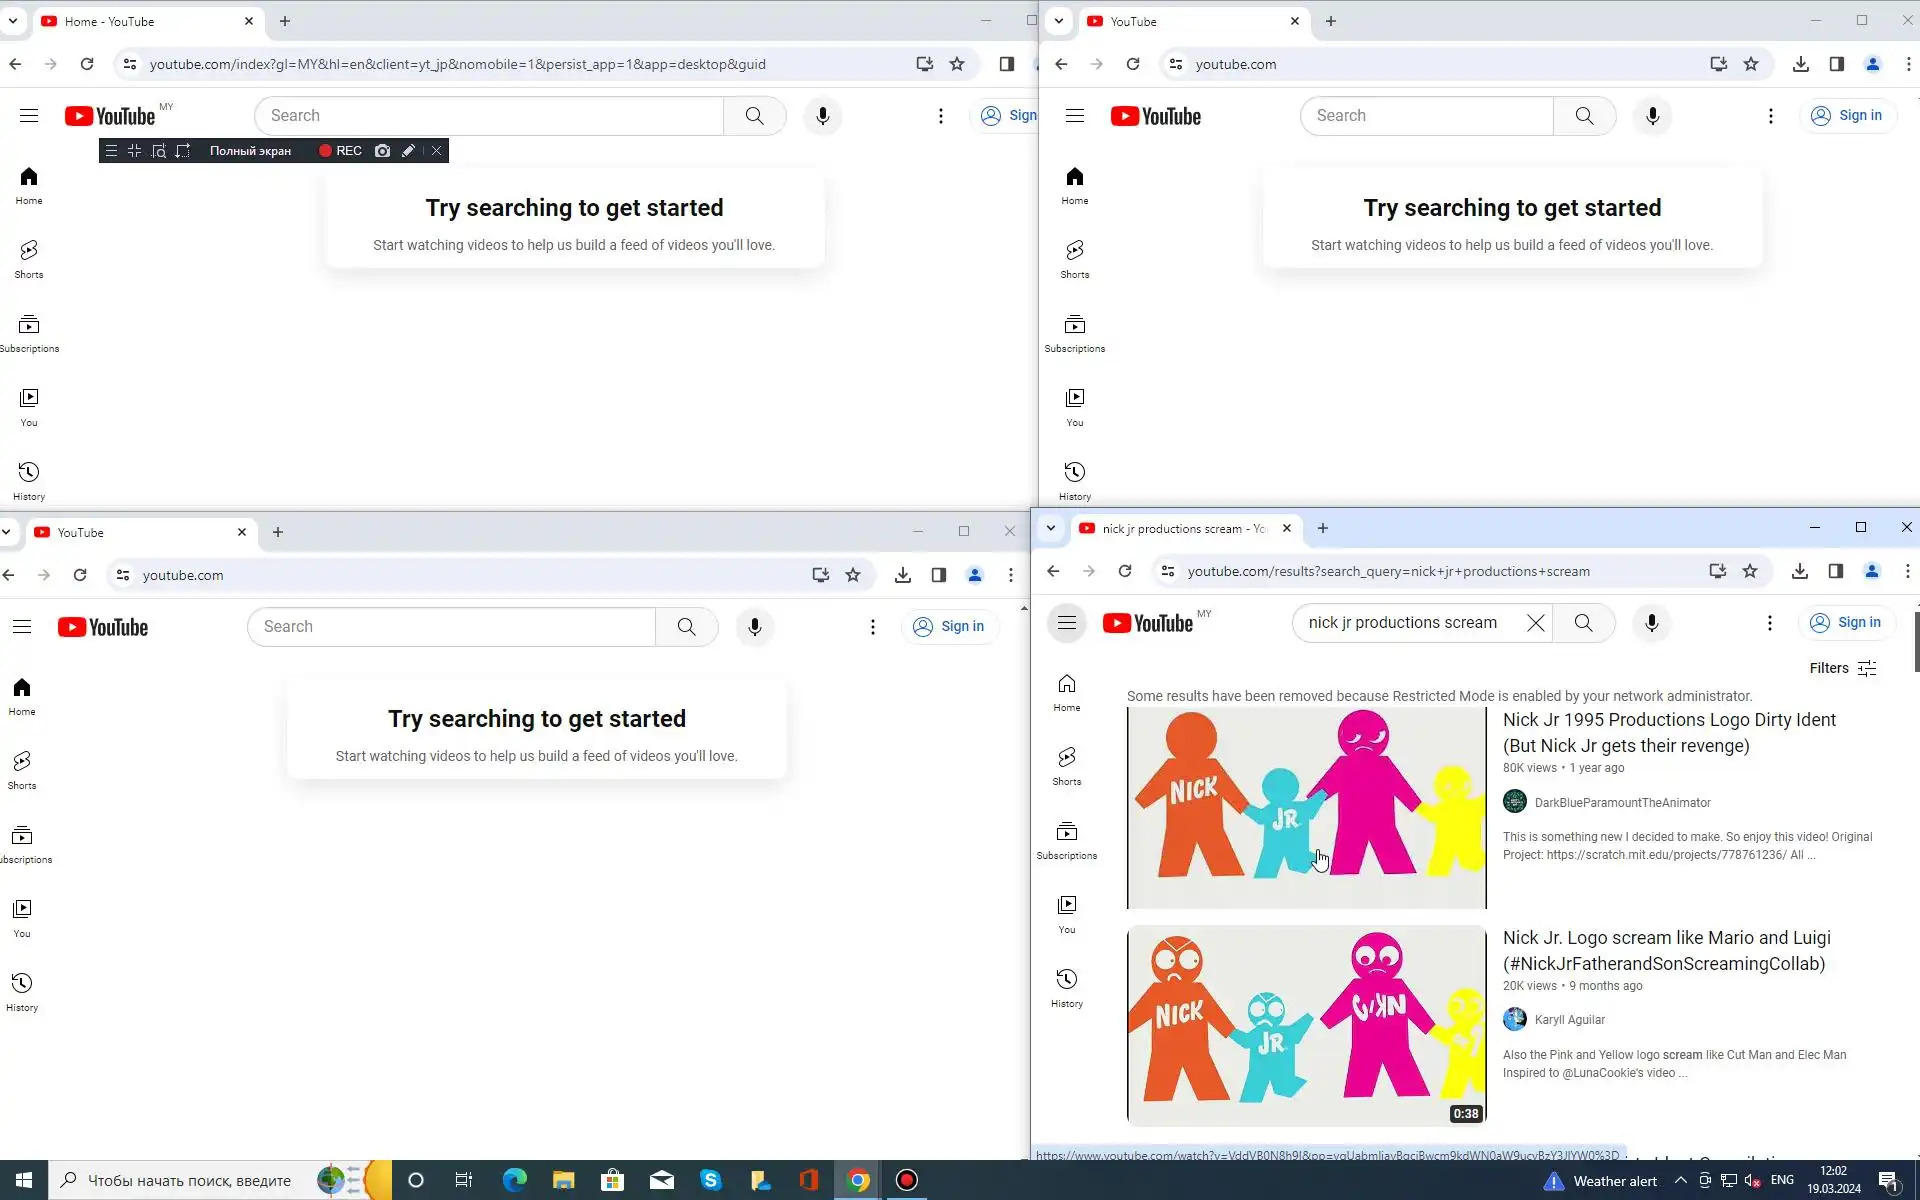
Task: Clear the 'nick jr productions scream' search text
Action: (x=1535, y=623)
